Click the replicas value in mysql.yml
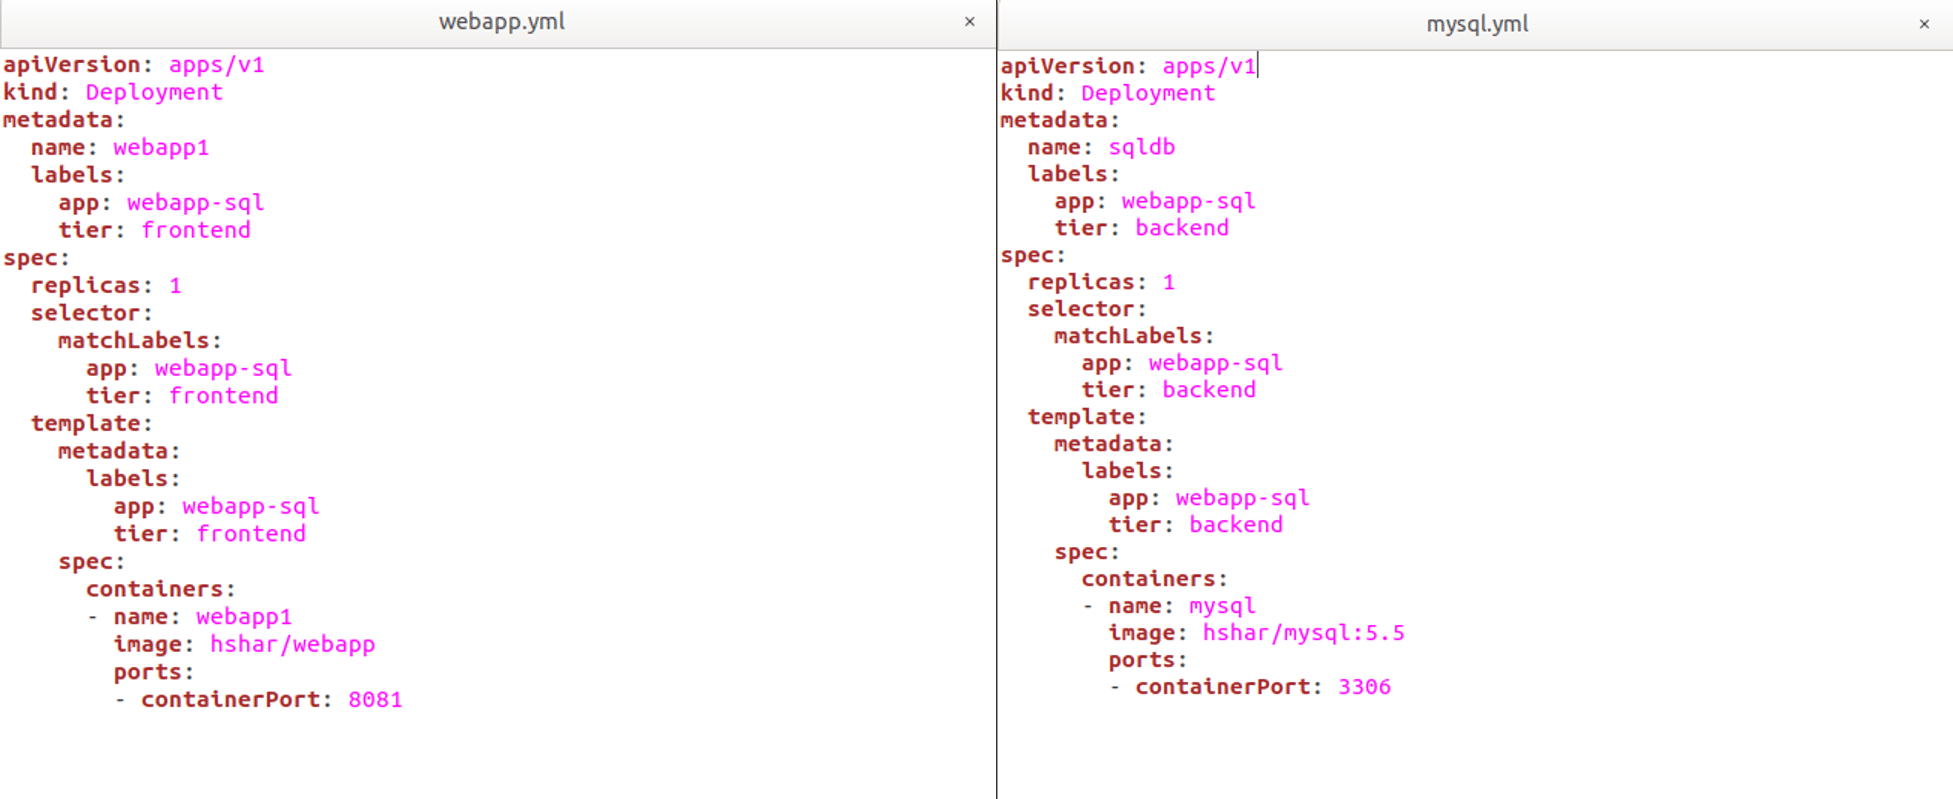This screenshot has height=799, width=1953. pyautogui.click(x=1168, y=282)
